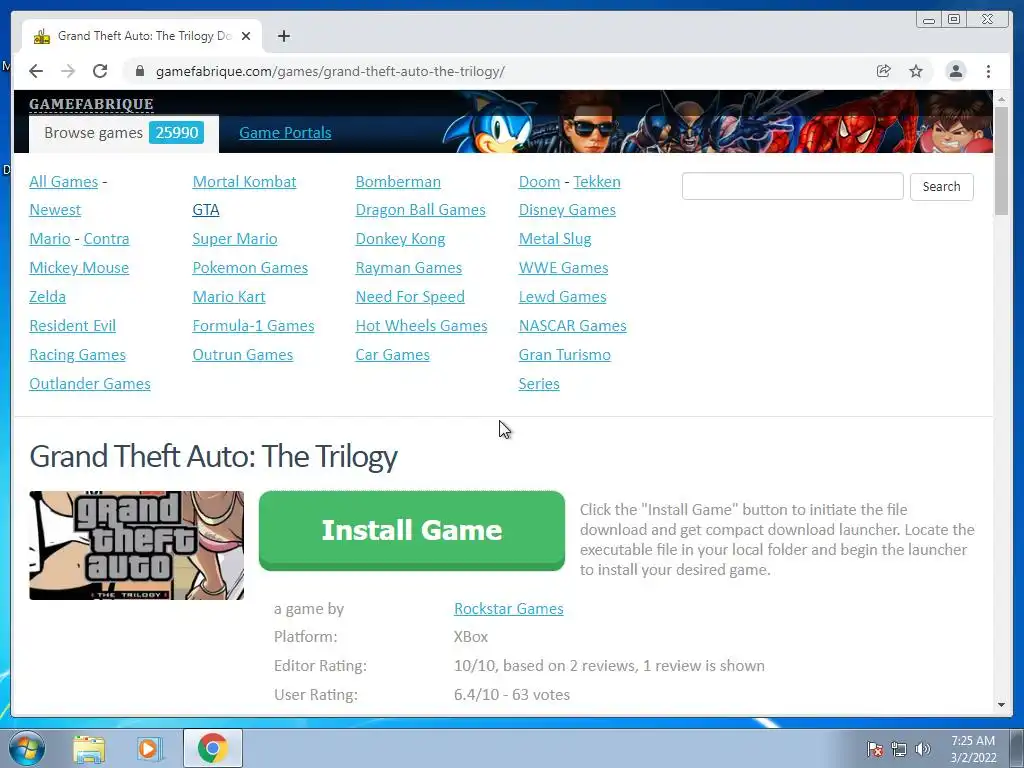
Task: Click the GTA Trilogy cover thumbnail
Action: point(136,545)
